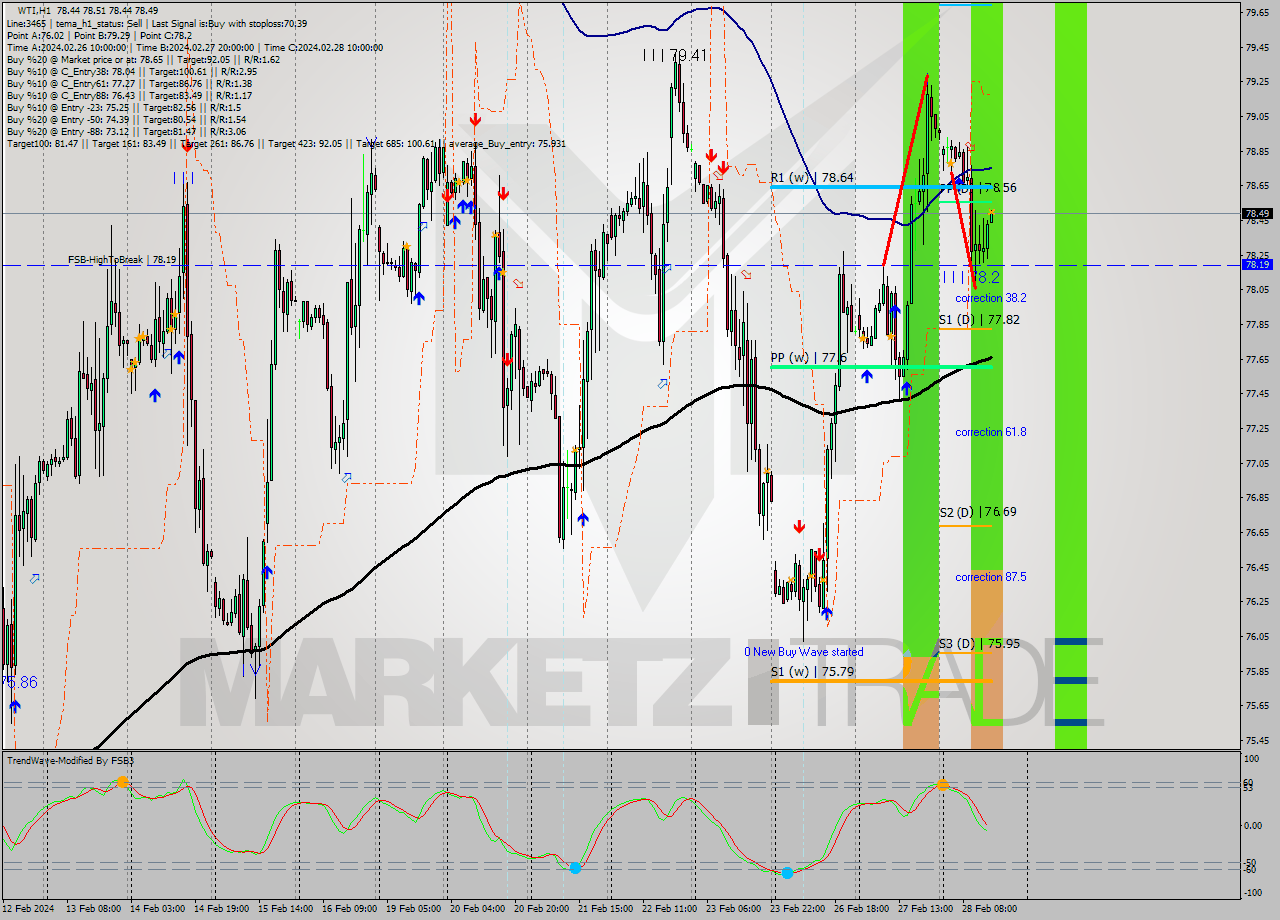The image size is (1280, 920).
Task: Select the R1 (w) | 78.64 label
Action: [x=812, y=178]
